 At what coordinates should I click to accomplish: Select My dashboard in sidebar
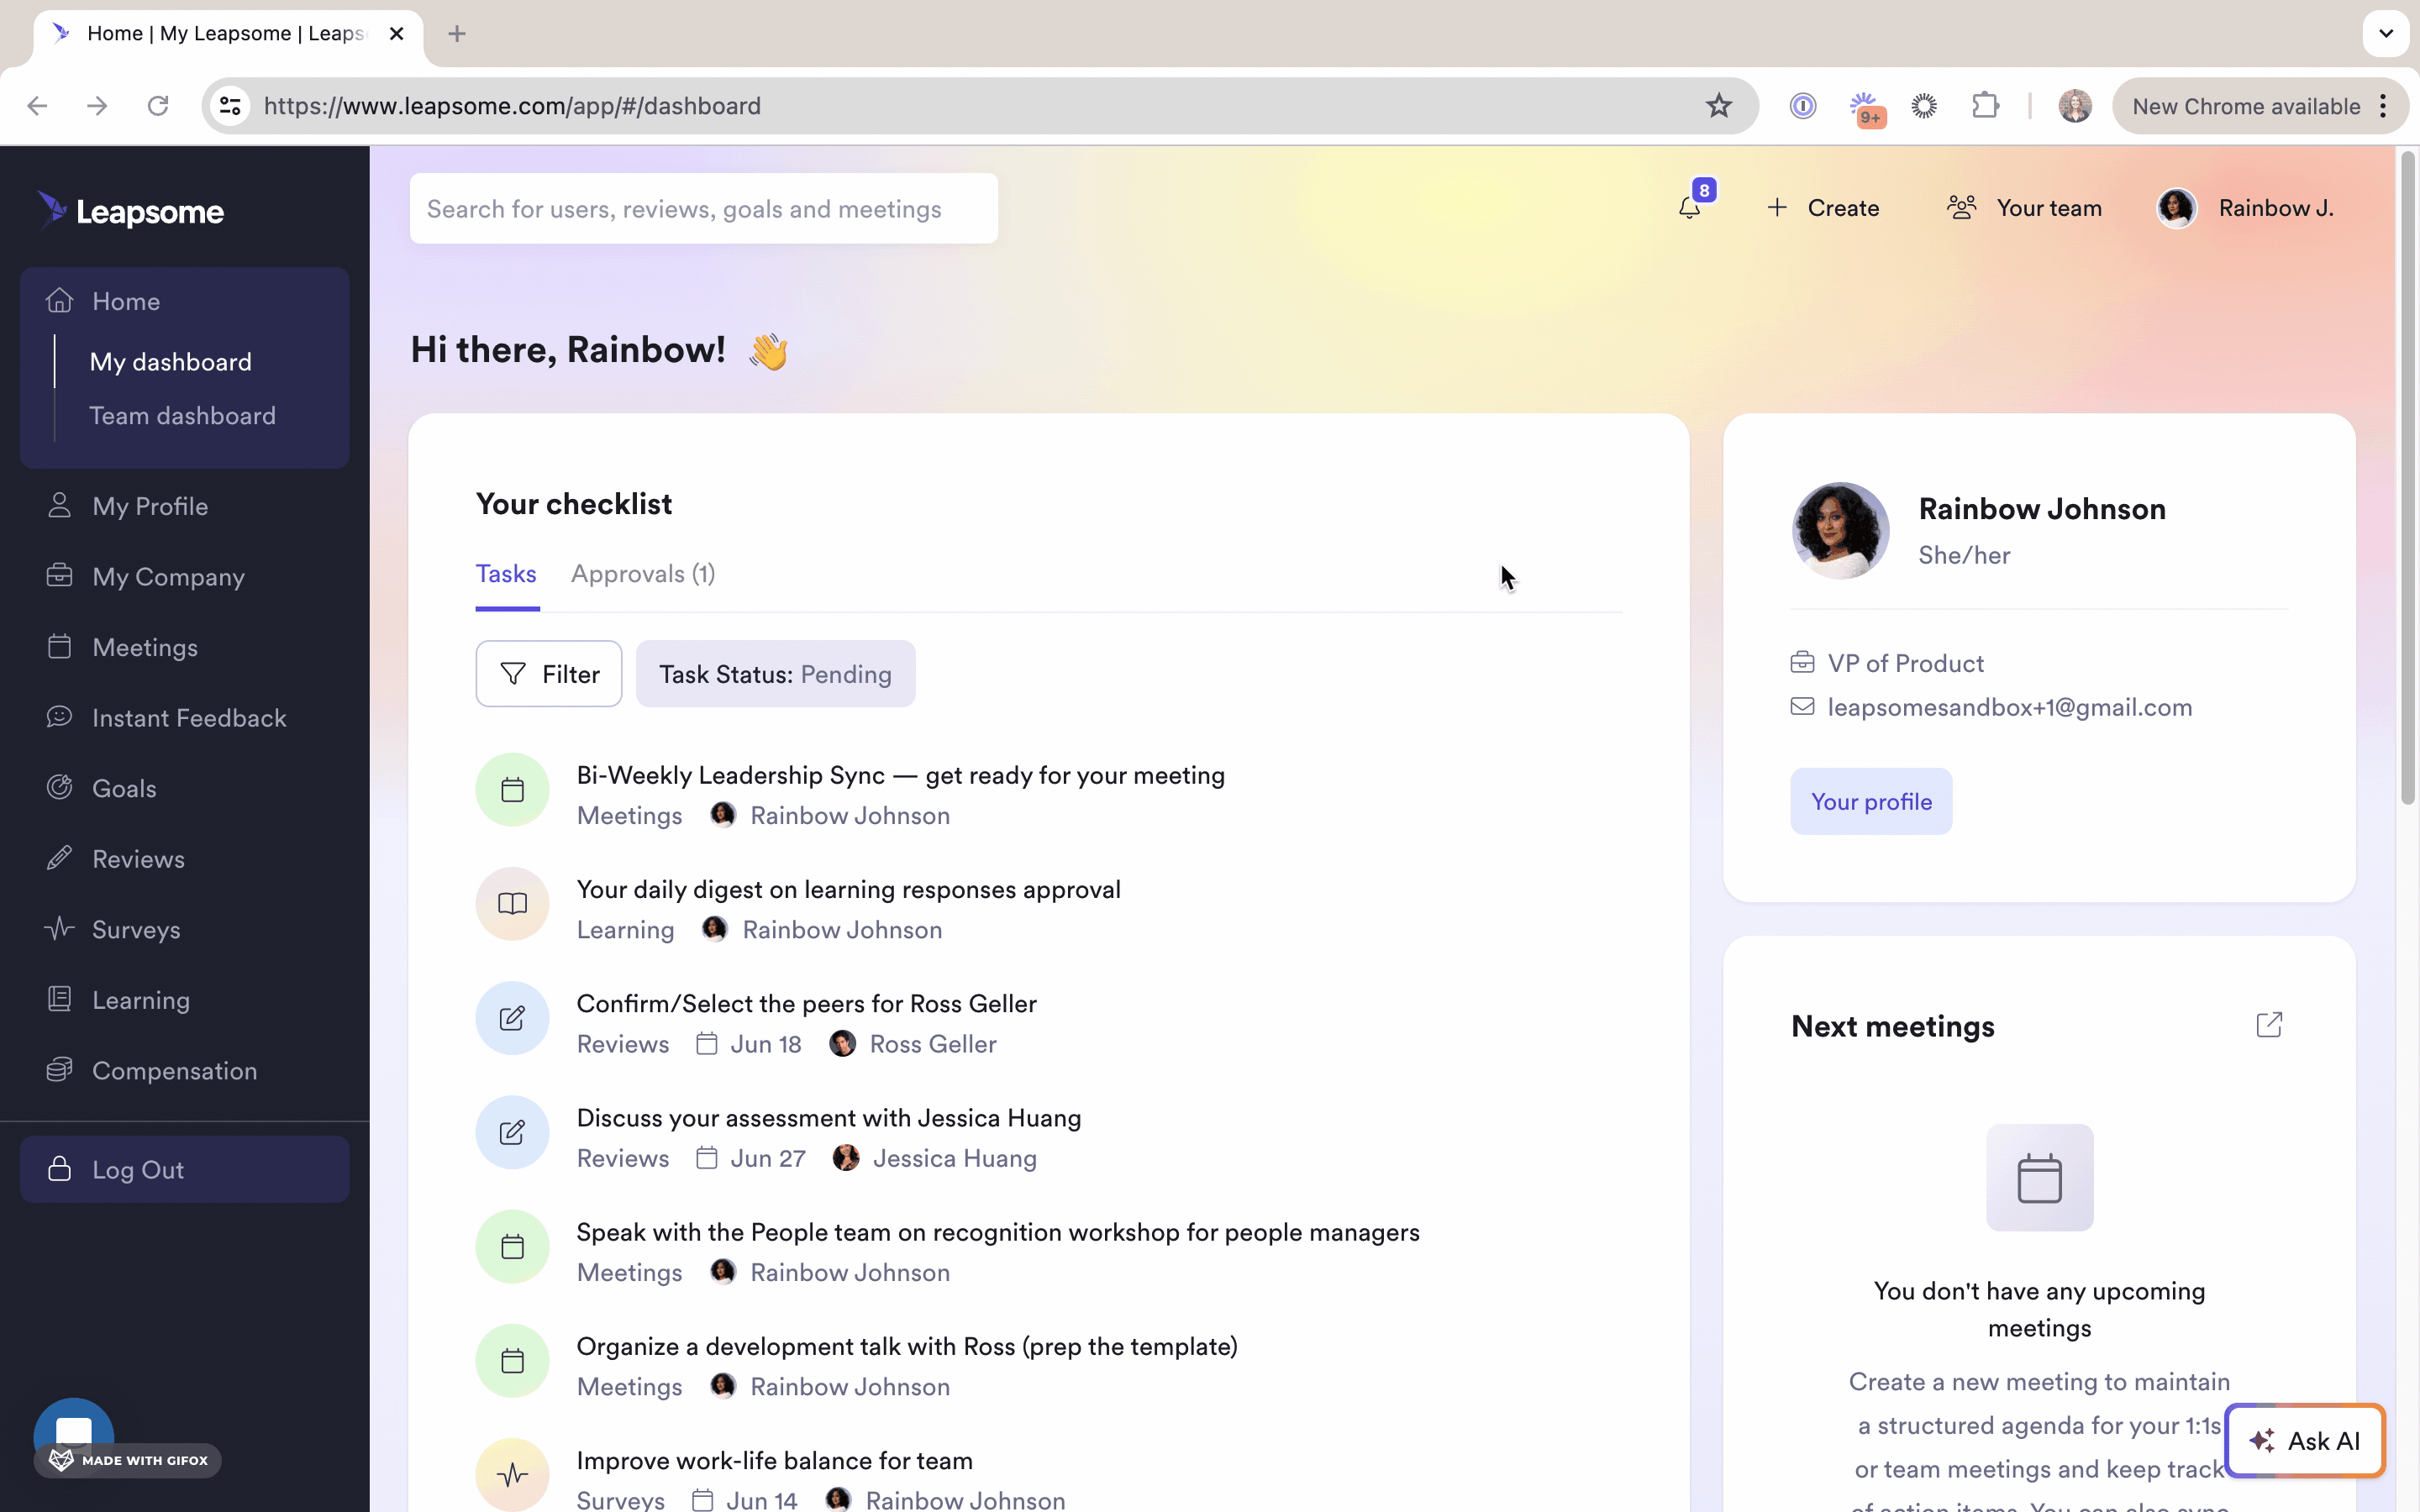(171, 362)
